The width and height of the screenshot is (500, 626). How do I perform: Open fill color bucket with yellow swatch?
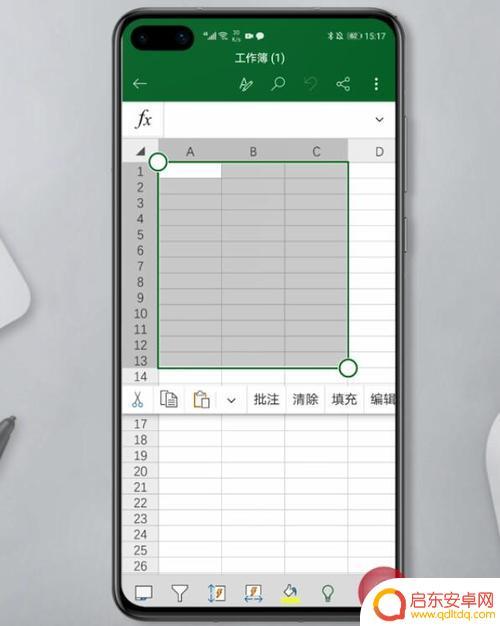(x=290, y=593)
